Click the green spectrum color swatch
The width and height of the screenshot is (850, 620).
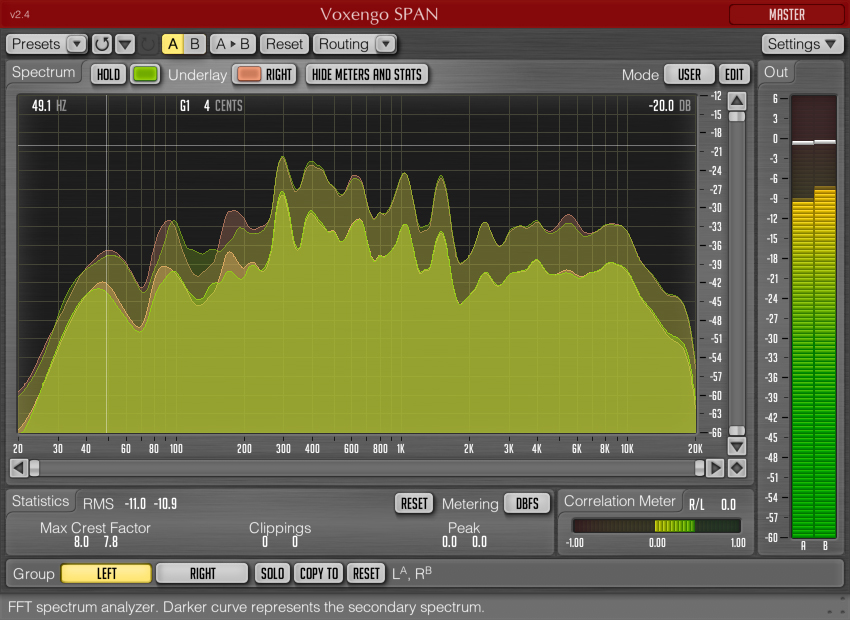pos(145,74)
